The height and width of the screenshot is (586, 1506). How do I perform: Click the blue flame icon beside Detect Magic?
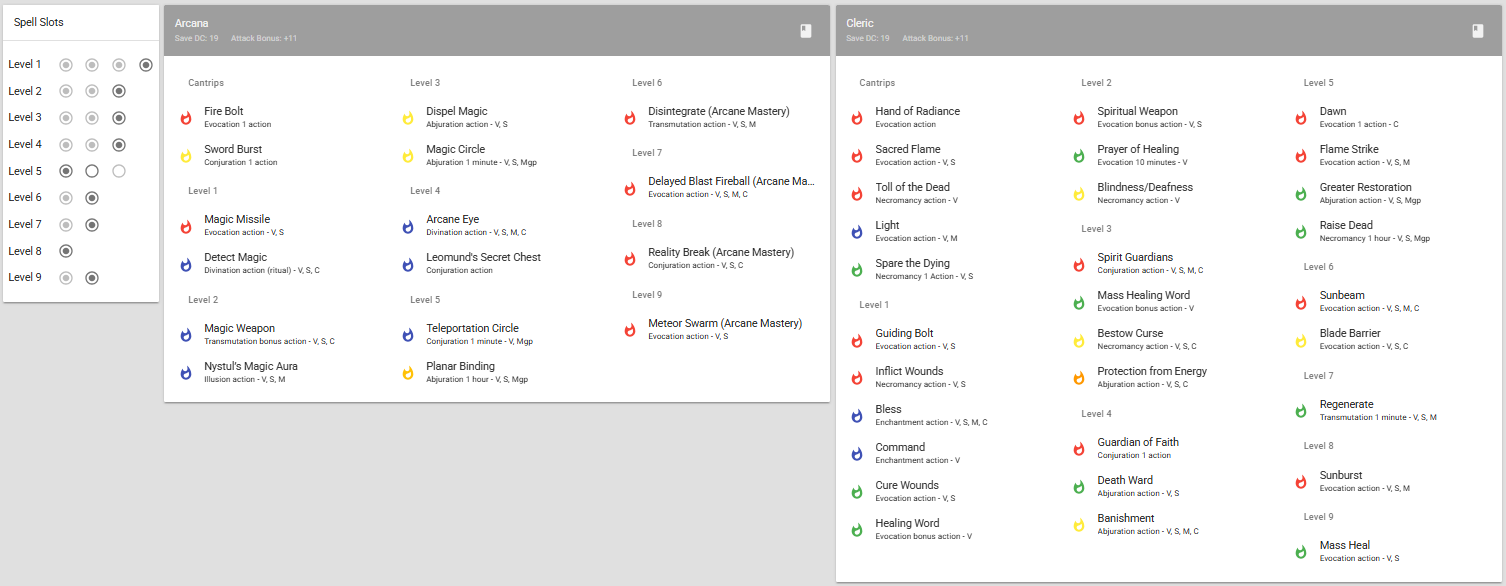185,264
